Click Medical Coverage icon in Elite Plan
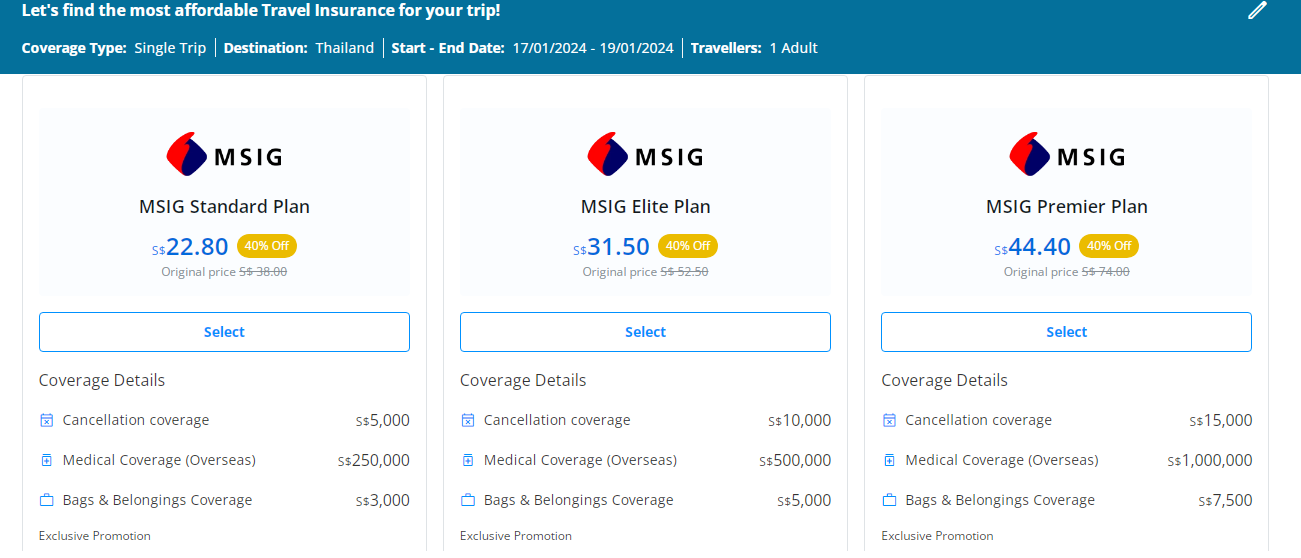This screenshot has width=1301, height=558. (x=467, y=460)
